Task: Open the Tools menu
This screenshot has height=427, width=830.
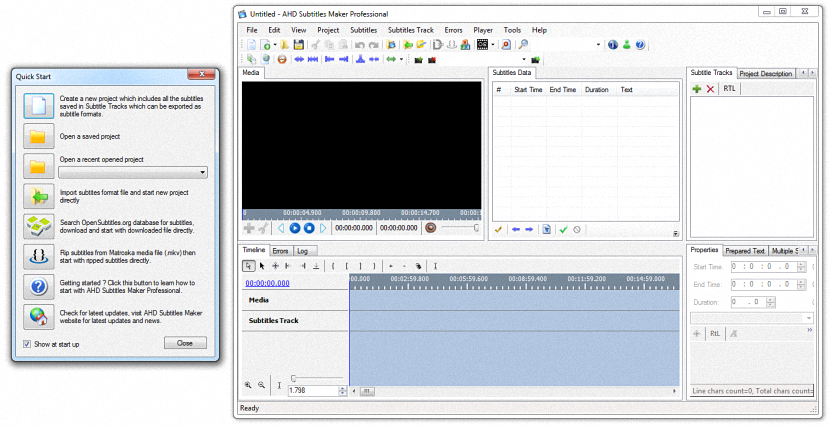Action: point(512,30)
